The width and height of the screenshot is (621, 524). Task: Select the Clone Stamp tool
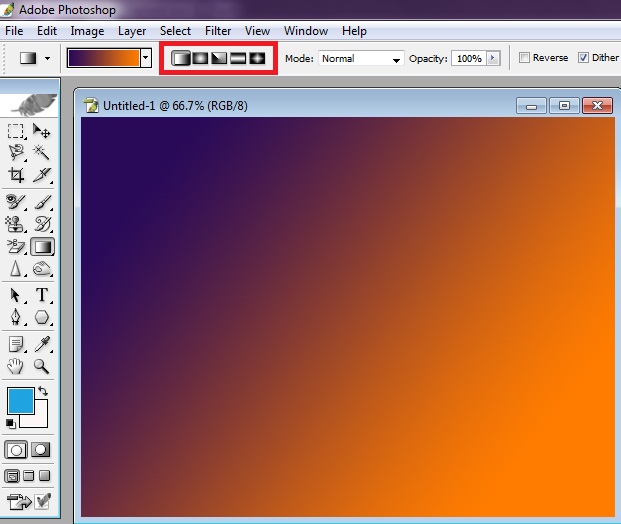click(x=16, y=224)
